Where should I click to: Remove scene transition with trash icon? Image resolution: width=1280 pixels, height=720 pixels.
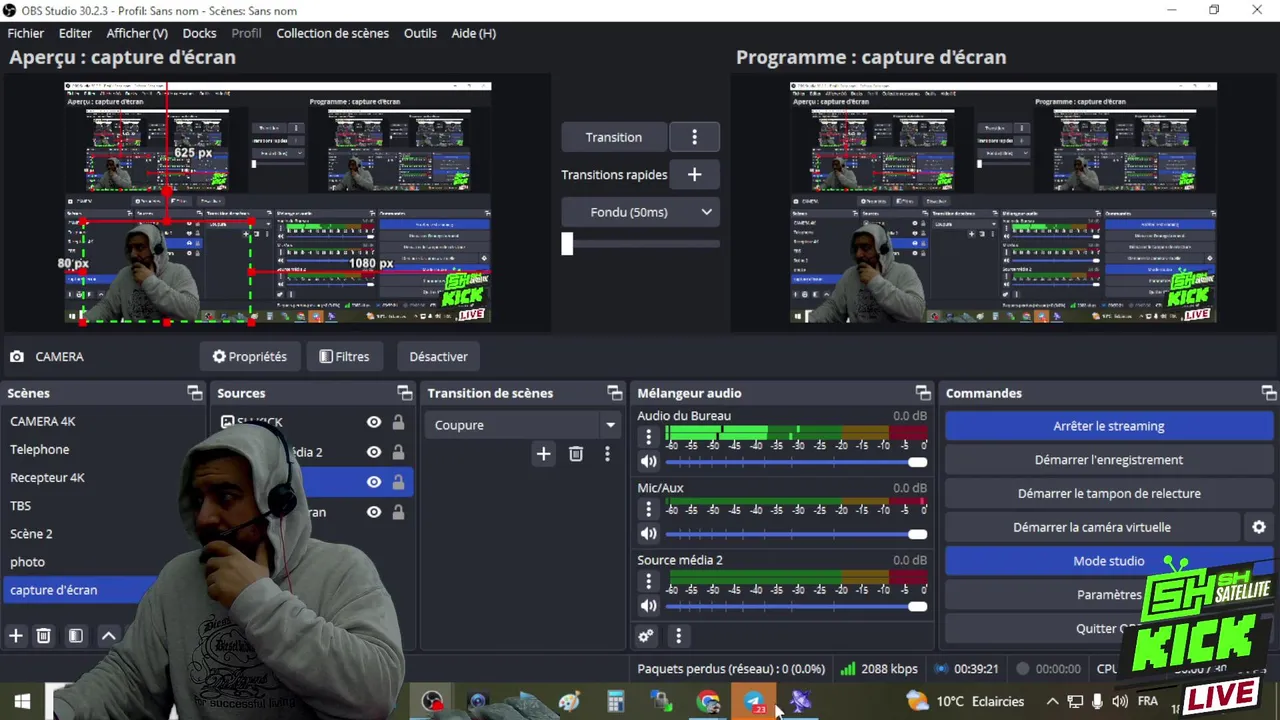(x=576, y=454)
